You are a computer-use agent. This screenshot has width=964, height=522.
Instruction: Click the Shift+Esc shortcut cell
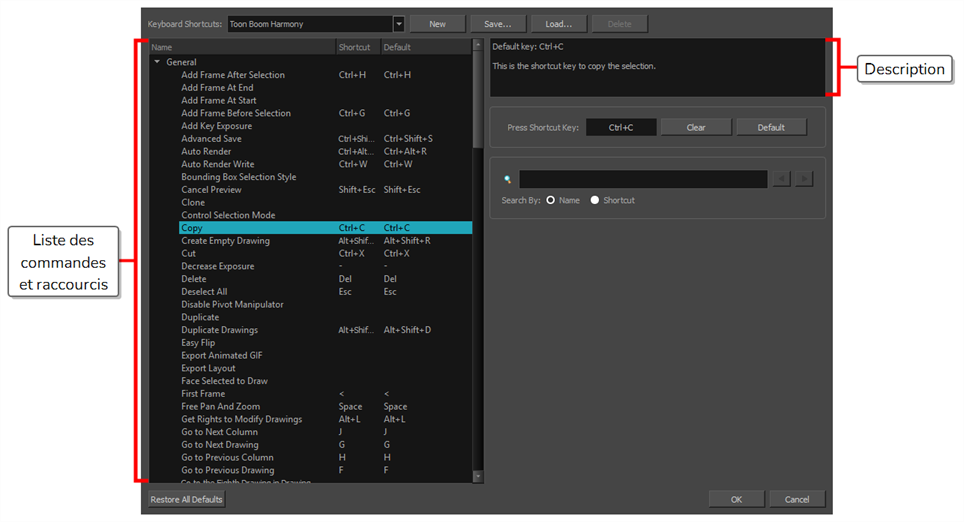[x=357, y=190]
